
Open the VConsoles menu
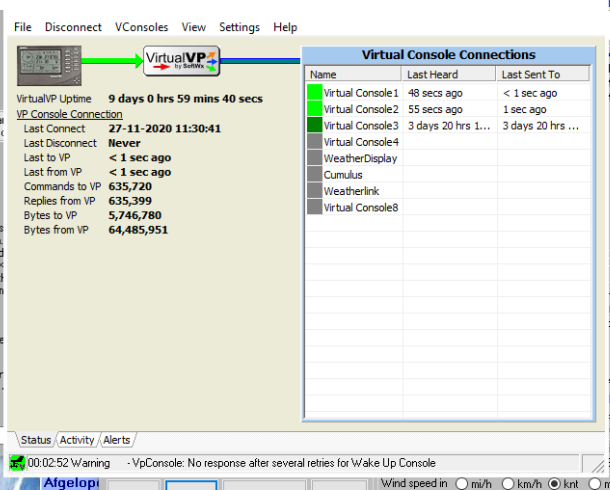142,27
